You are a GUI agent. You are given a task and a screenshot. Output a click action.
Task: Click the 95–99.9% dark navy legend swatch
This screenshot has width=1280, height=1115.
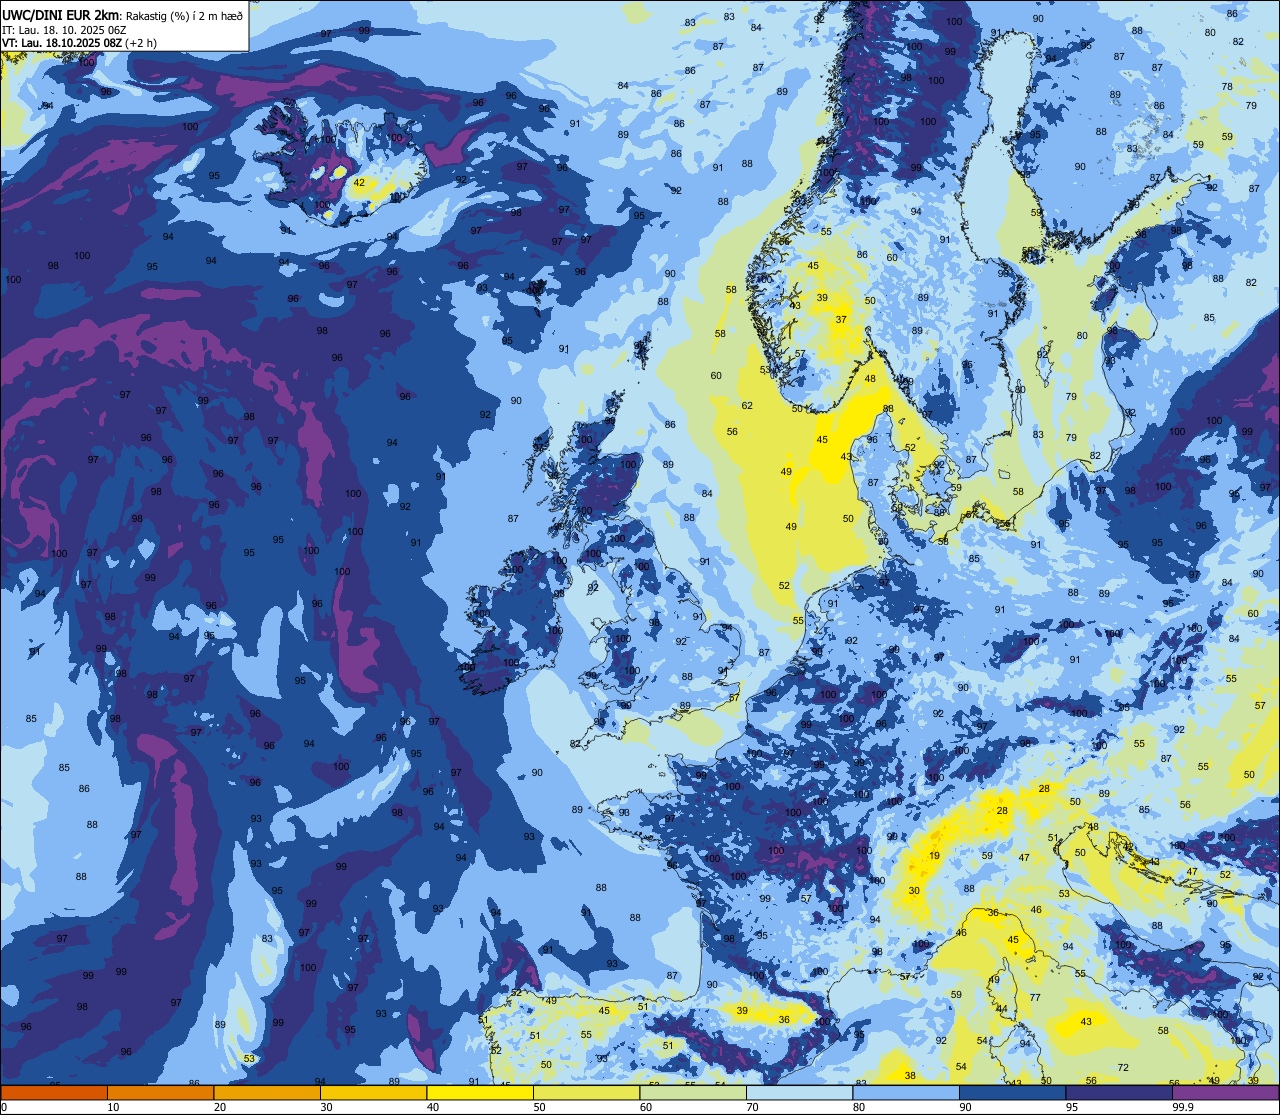[1119, 1093]
